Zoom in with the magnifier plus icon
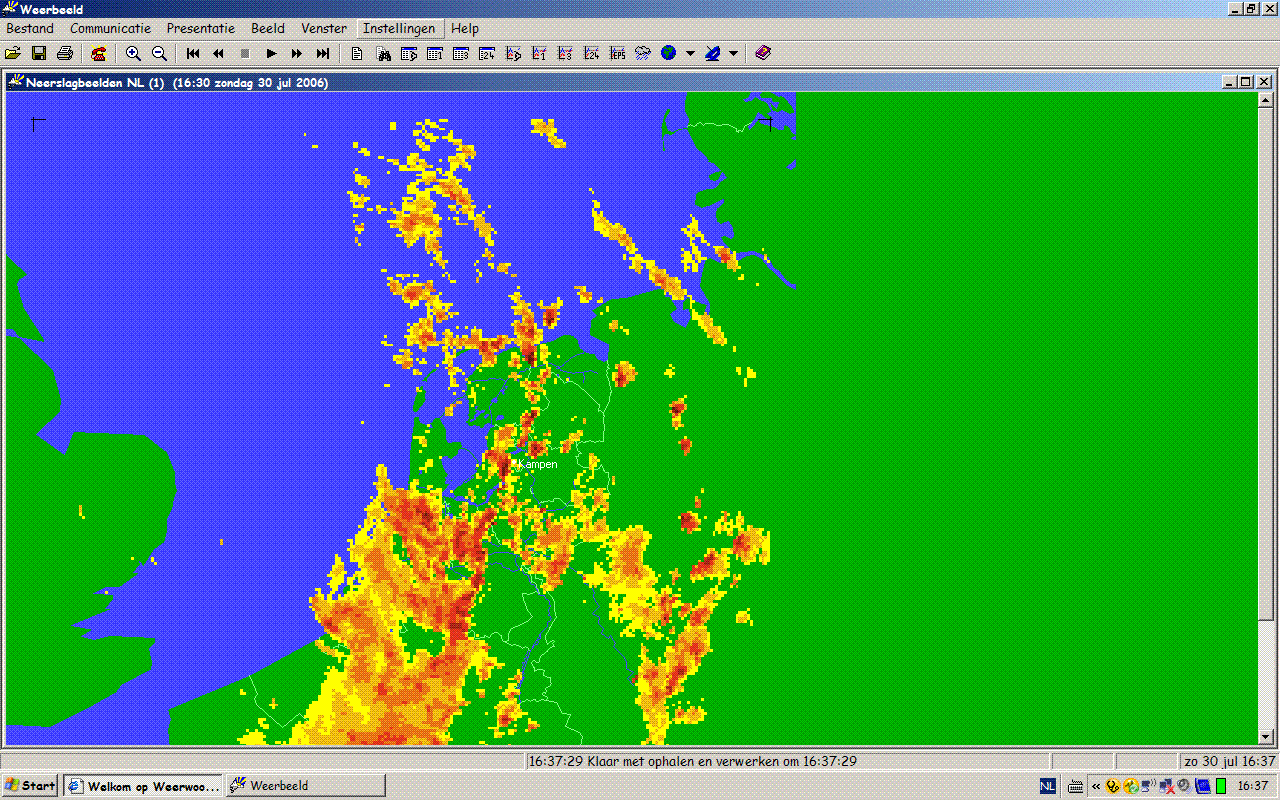The width and height of the screenshot is (1280, 800). [133, 53]
